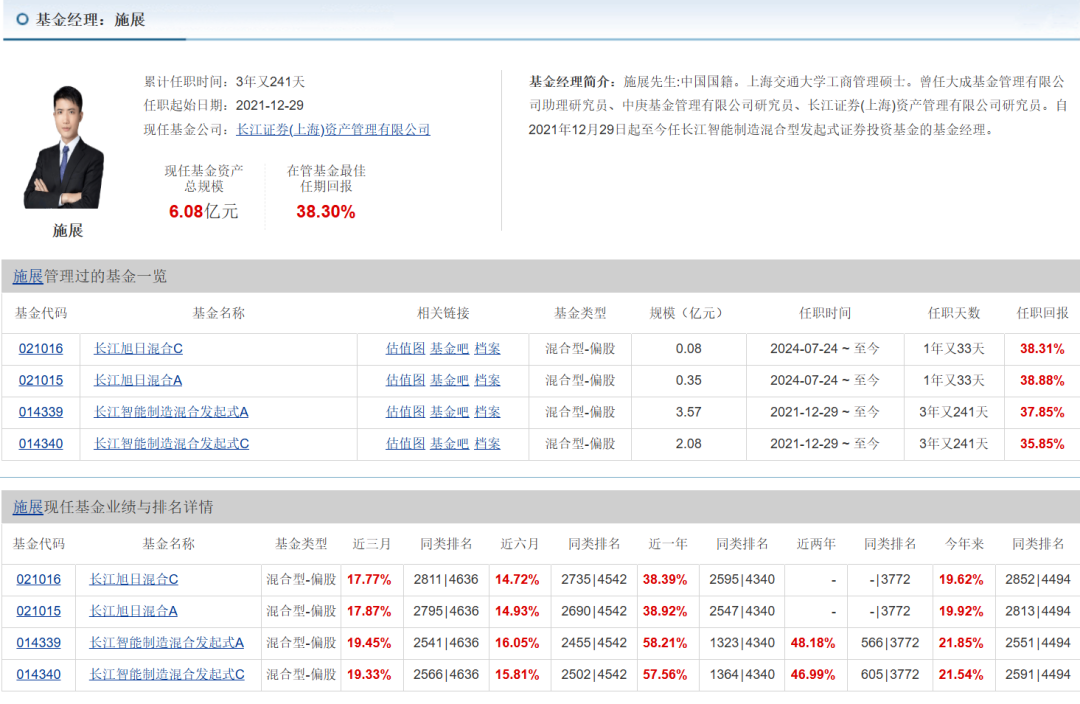
Task: Open fund code 021015 in performance ranking table
Action: point(39,611)
